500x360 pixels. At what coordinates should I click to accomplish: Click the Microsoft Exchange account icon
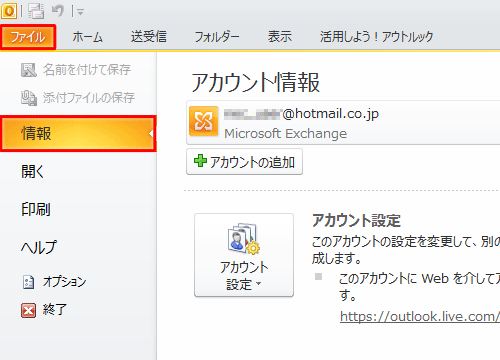[x=203, y=121]
